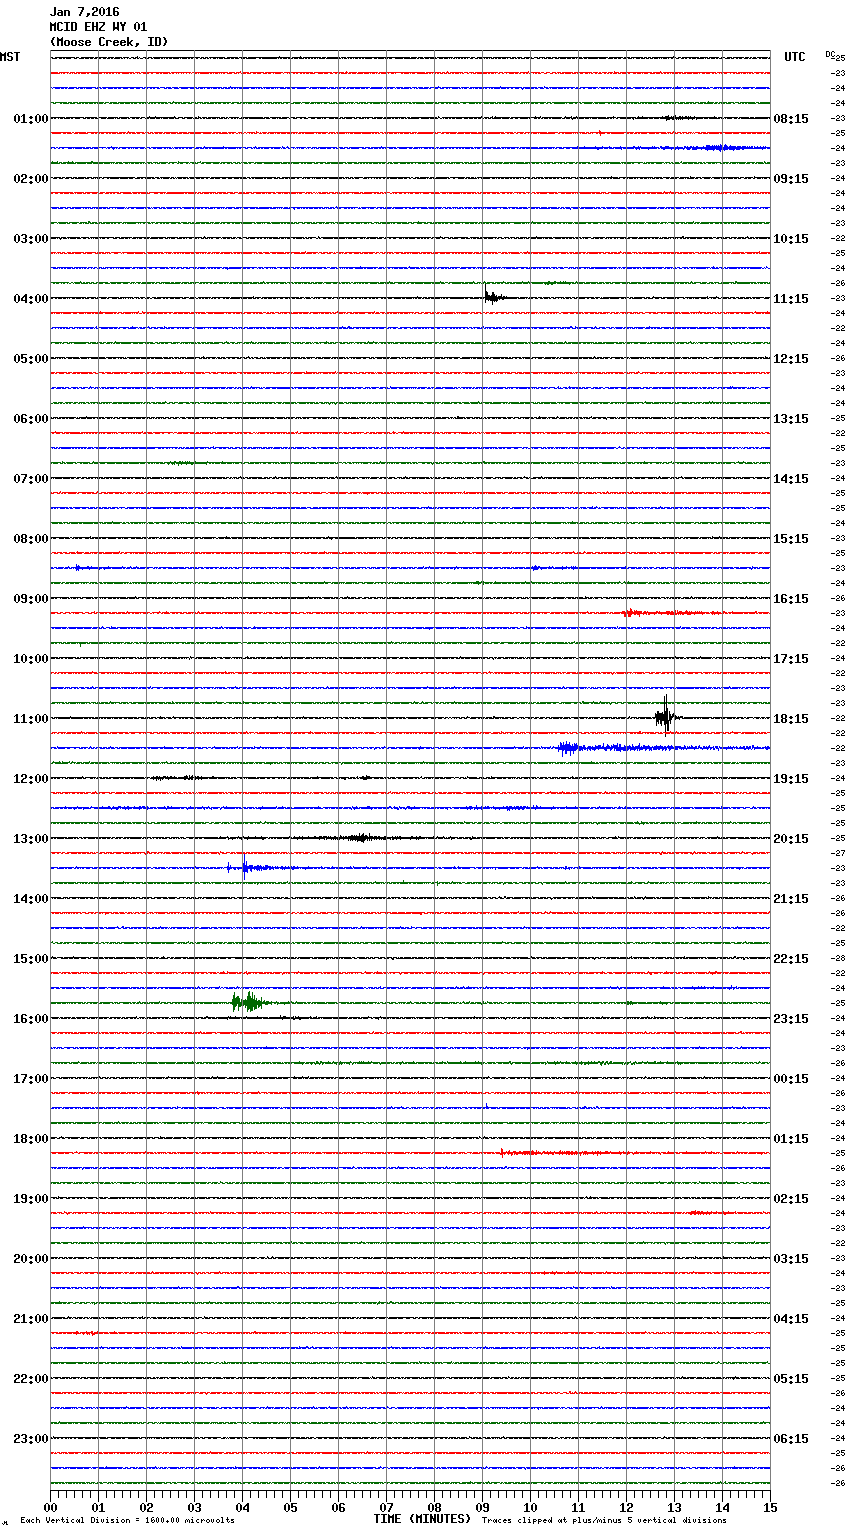The height and width of the screenshot is (1534, 850).
Task: Select the 04:00 MST time label
Action: 30,299
